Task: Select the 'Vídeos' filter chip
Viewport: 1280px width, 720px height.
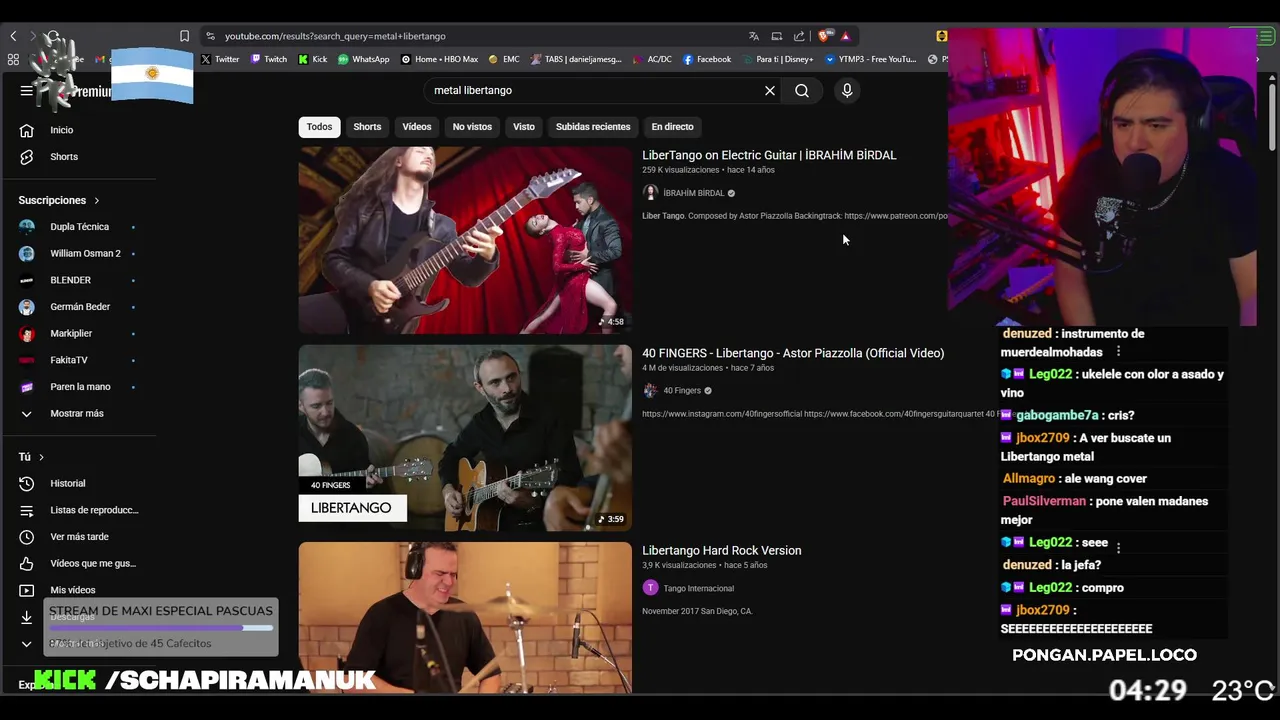Action: pos(417,127)
